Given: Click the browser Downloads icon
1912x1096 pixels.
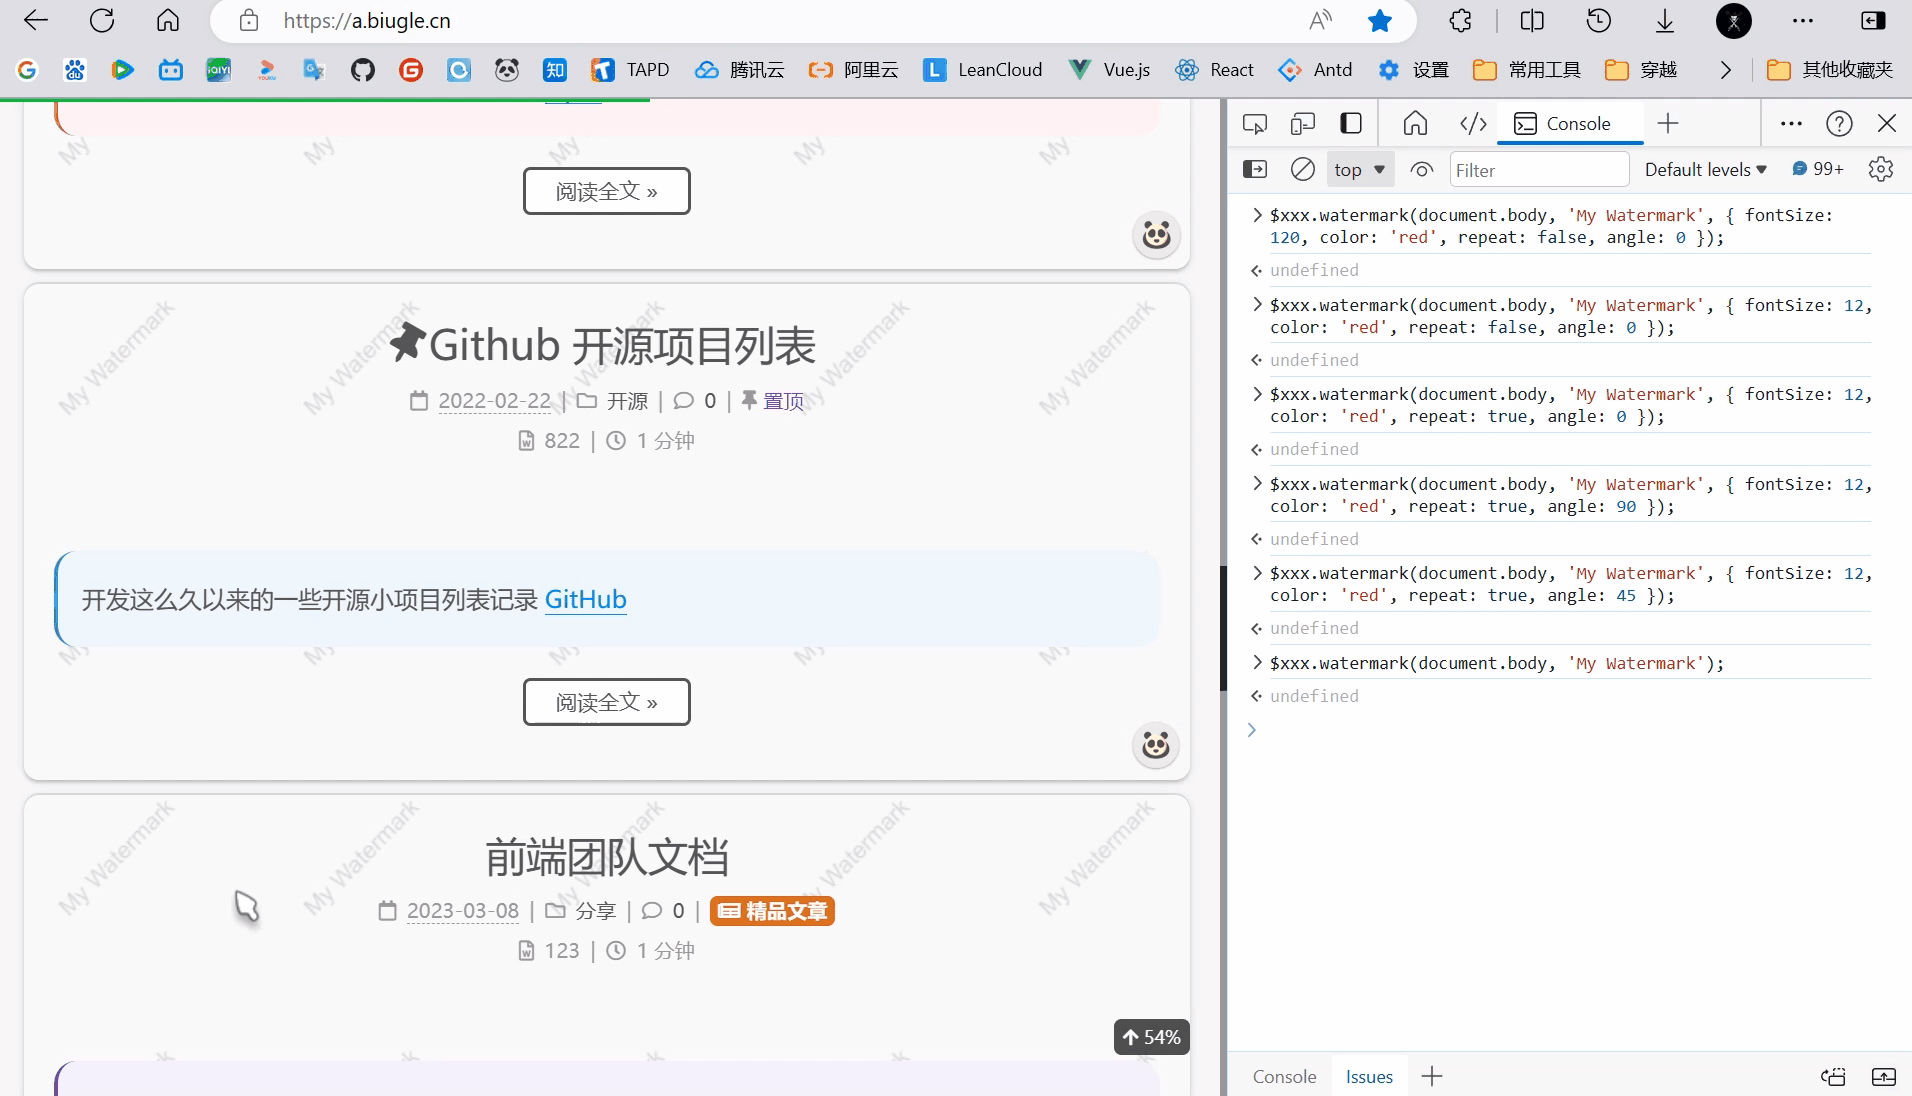Looking at the screenshot, I should pos(1663,20).
